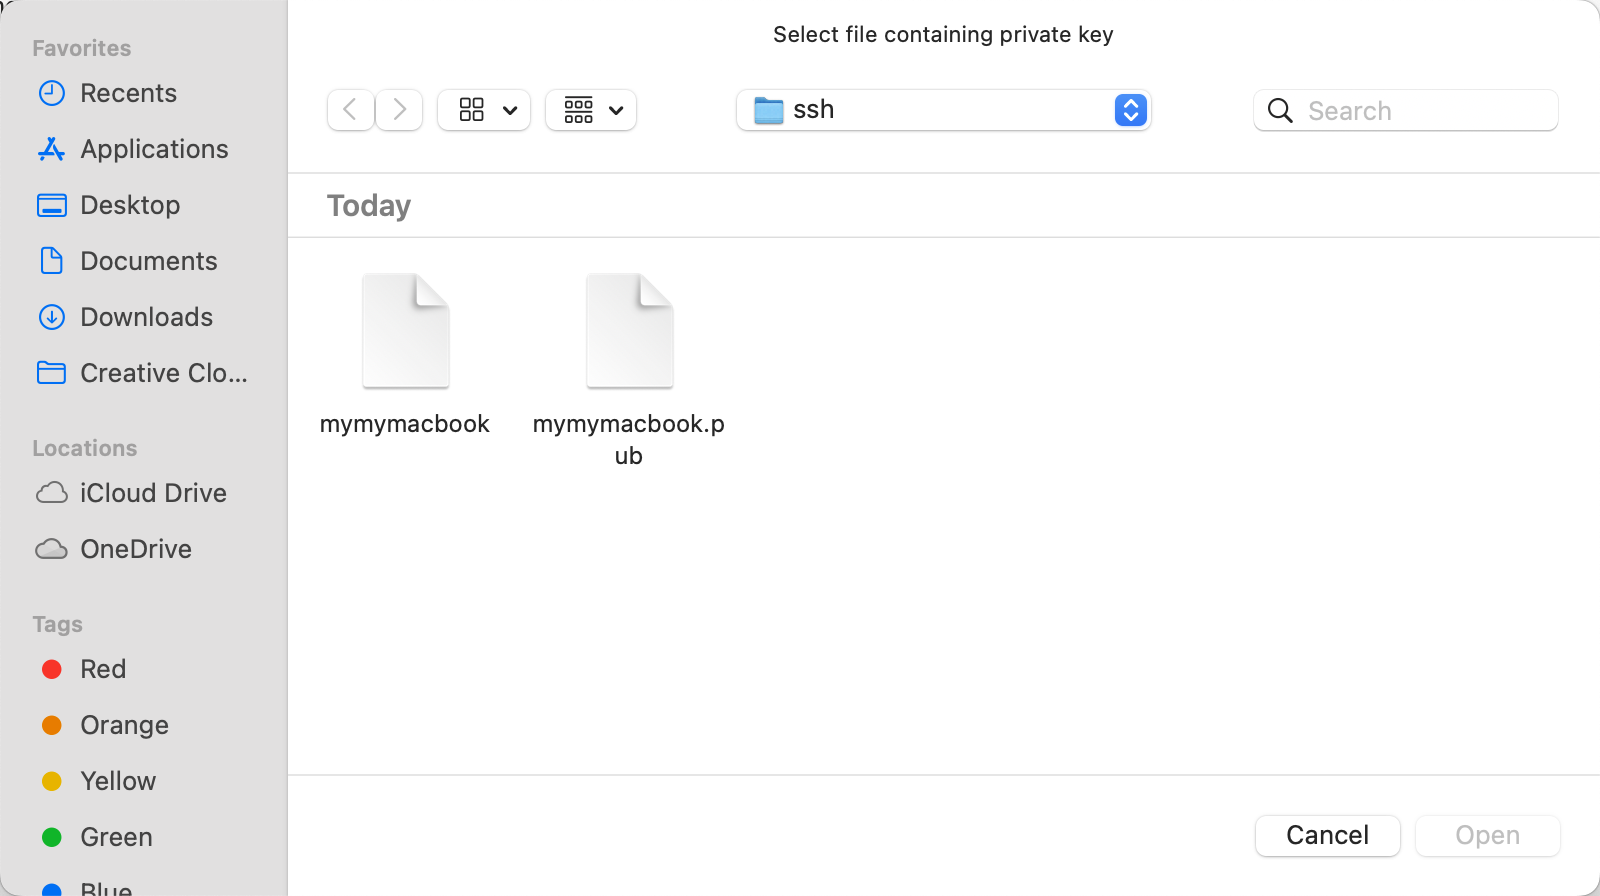This screenshot has height=896, width=1600.
Task: Click the forward navigation arrow
Action: click(x=399, y=110)
